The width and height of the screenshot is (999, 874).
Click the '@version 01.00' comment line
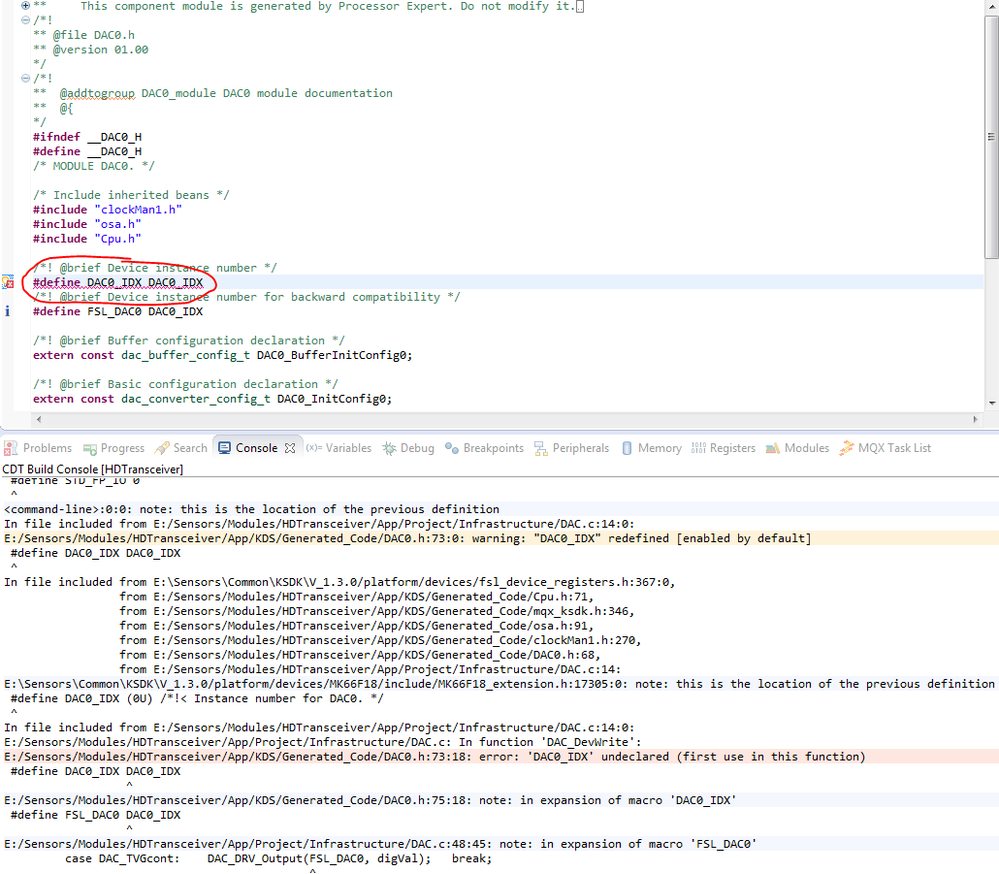click(x=91, y=50)
